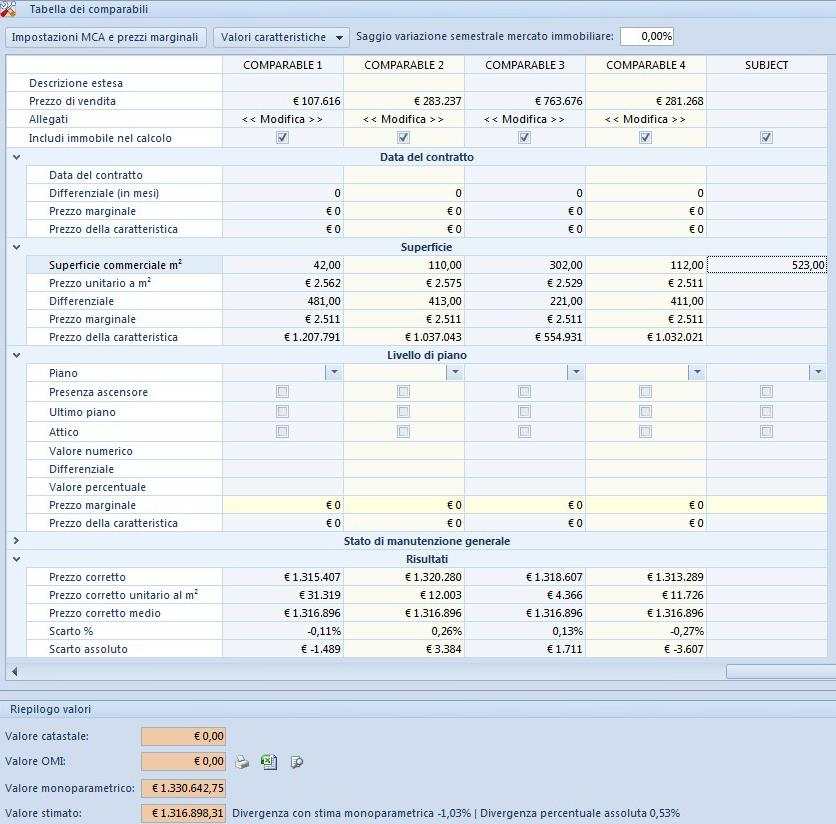The image size is (836, 824).
Task: Click the tools icon beside Tabella dei comparabili
Action: 9,9
